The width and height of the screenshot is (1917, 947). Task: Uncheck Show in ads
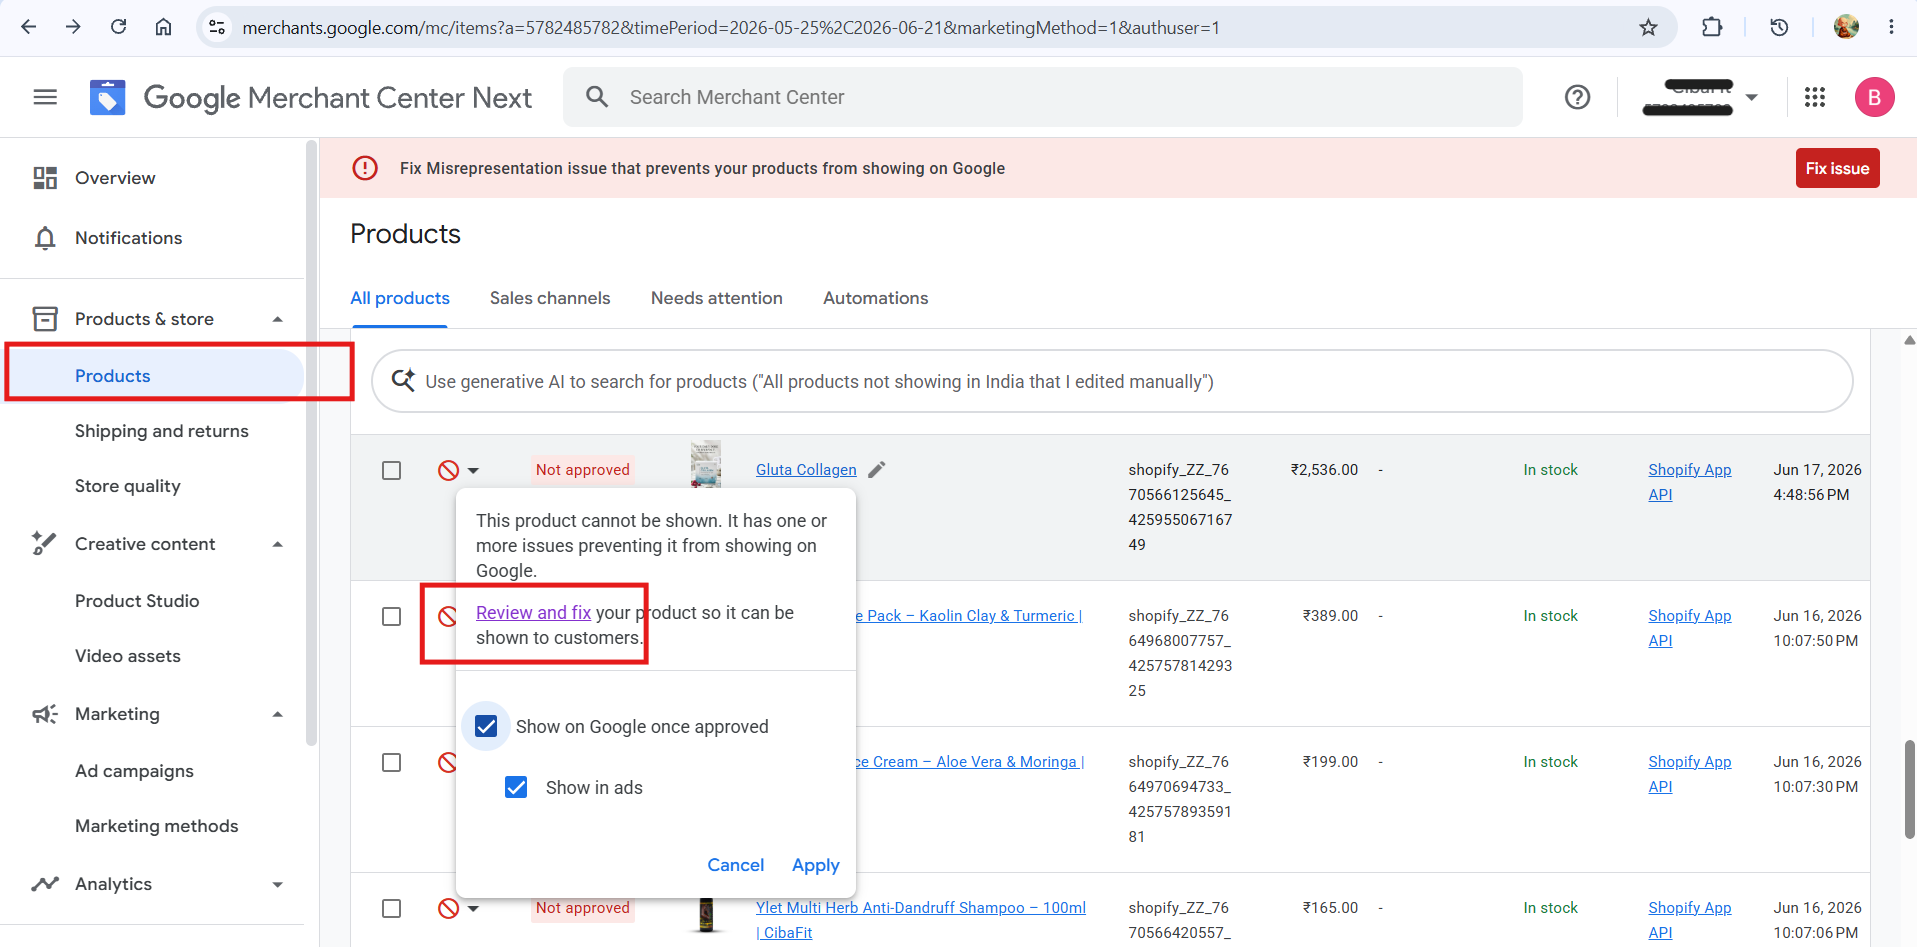pos(516,787)
